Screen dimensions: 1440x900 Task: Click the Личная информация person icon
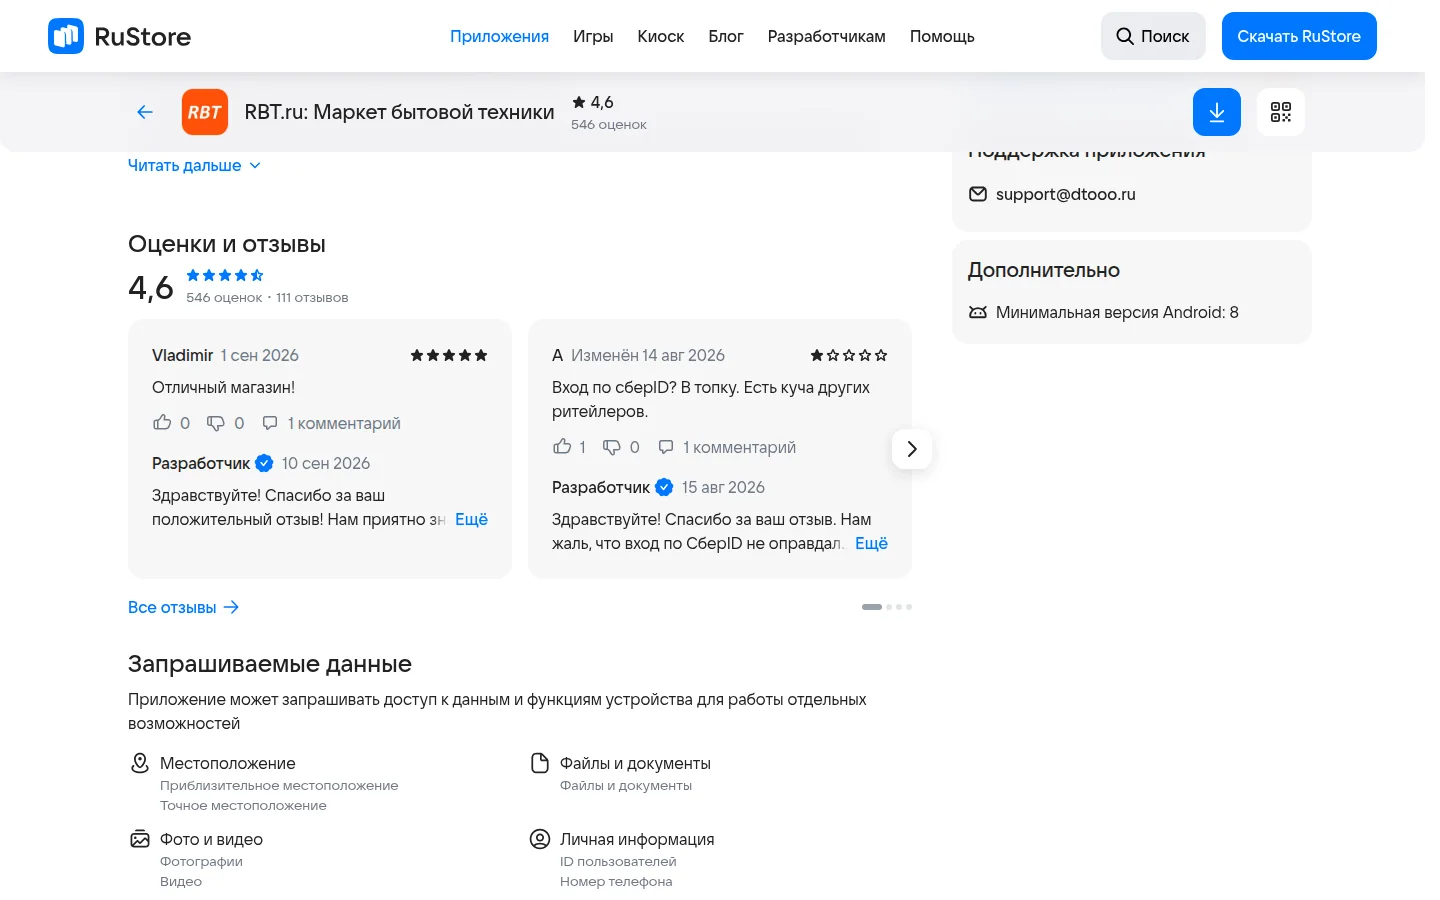coord(540,839)
